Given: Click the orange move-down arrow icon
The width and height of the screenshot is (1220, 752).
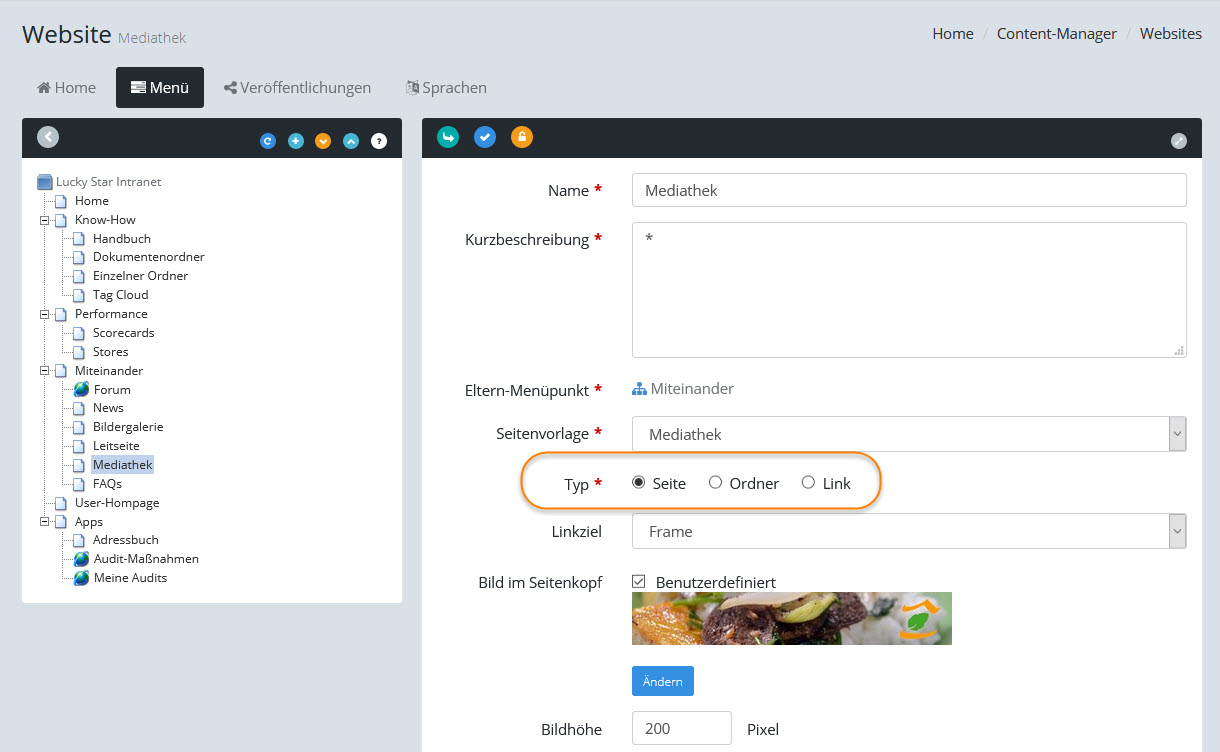Looking at the screenshot, I should click(323, 141).
